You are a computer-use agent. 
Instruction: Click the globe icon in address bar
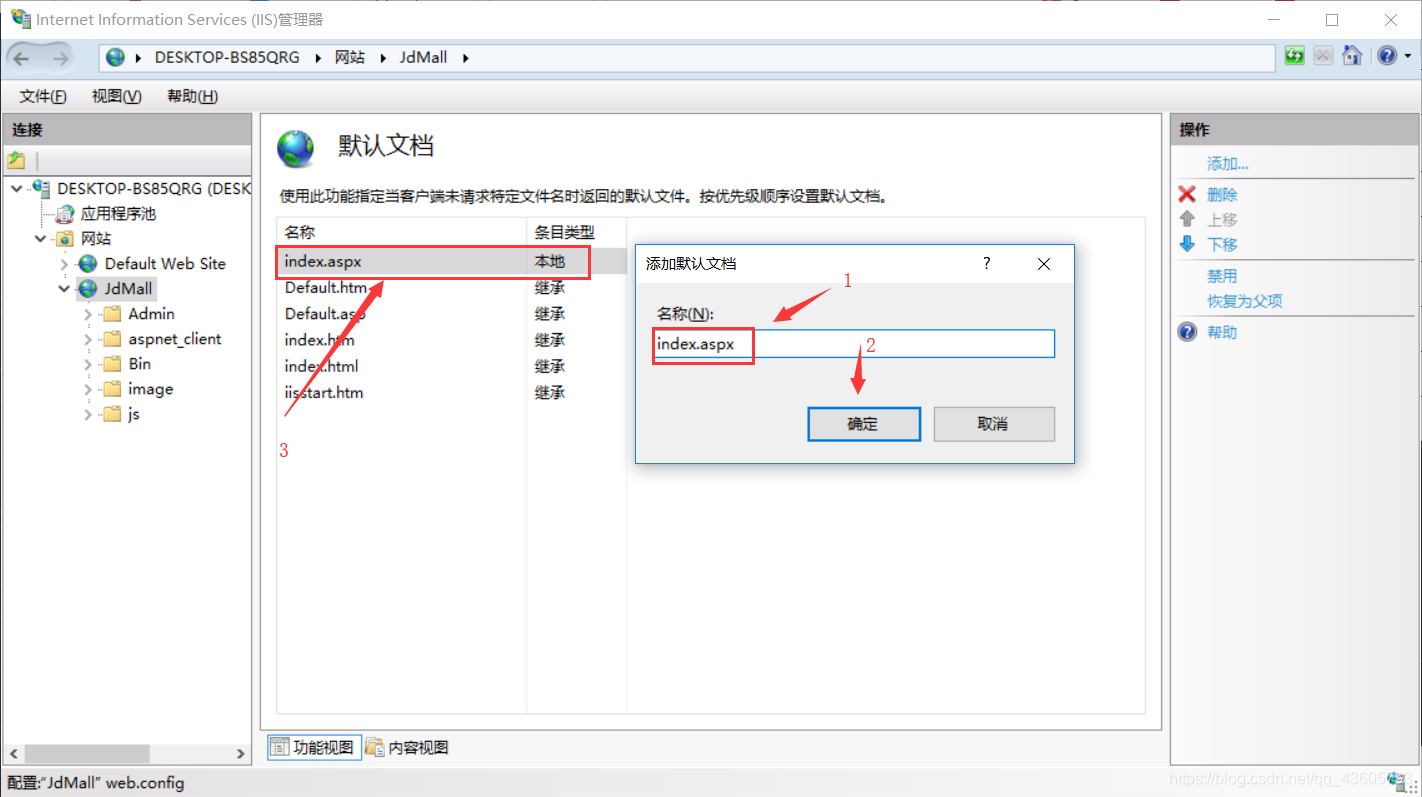116,58
